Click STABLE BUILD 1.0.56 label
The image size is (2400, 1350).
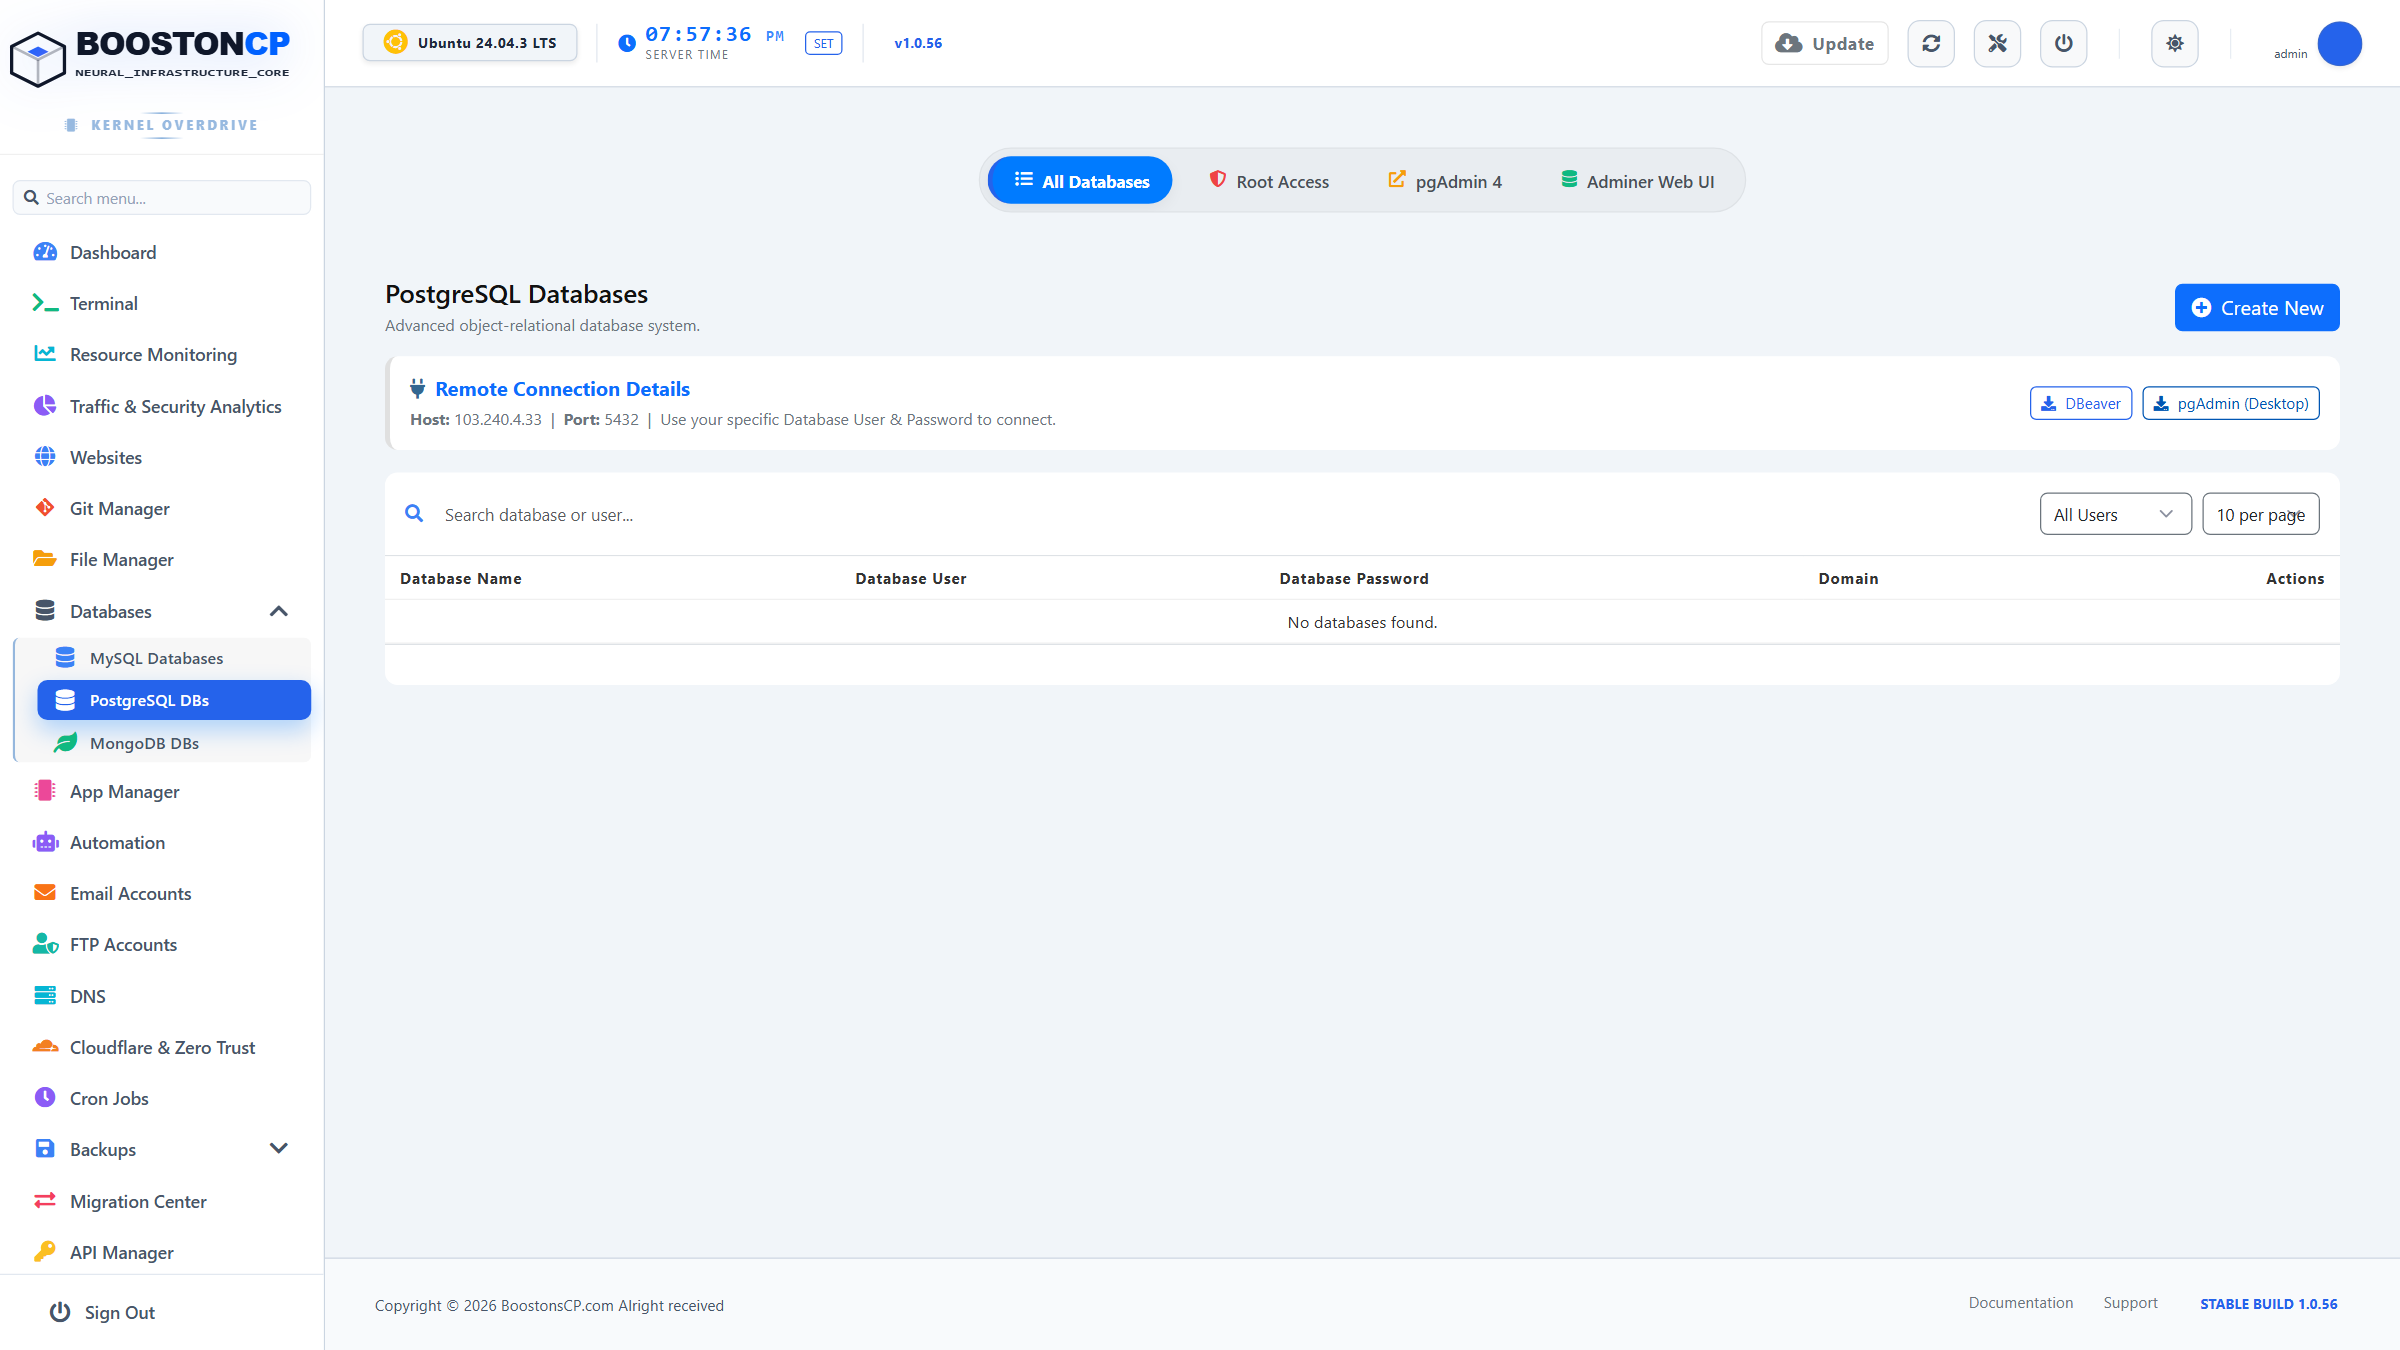[2268, 1304]
